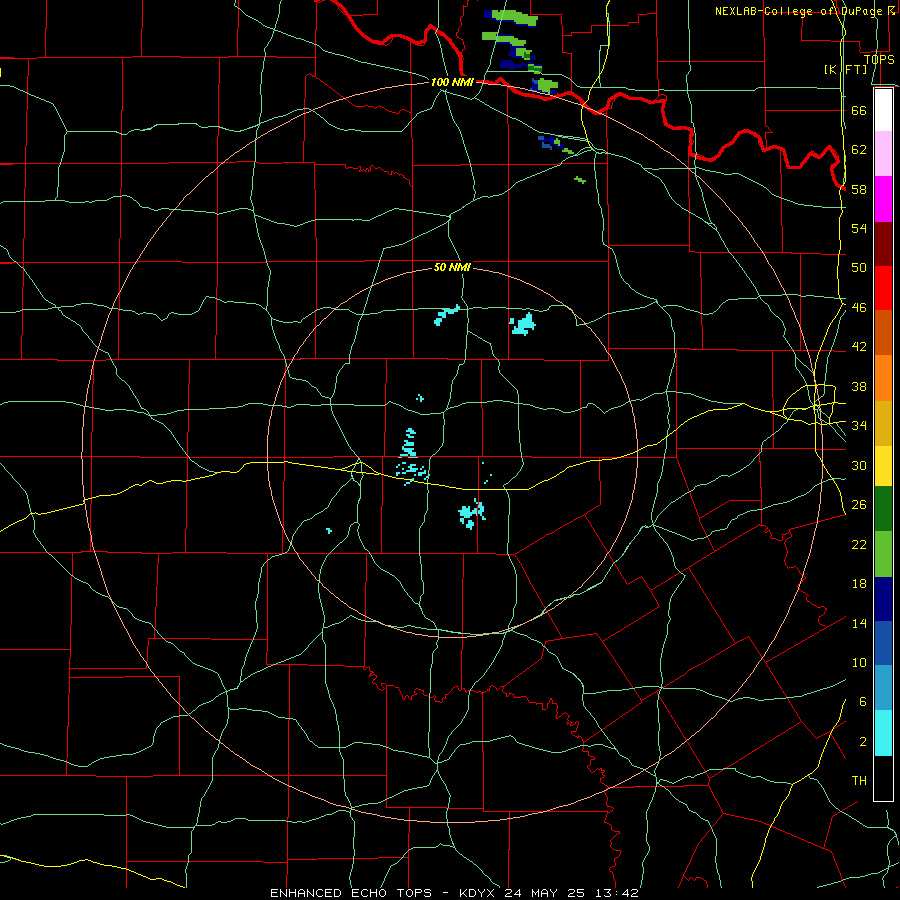Click the medium blue swatch between the 14 and 10 labels
This screenshot has width=900, height=900.
[883, 643]
